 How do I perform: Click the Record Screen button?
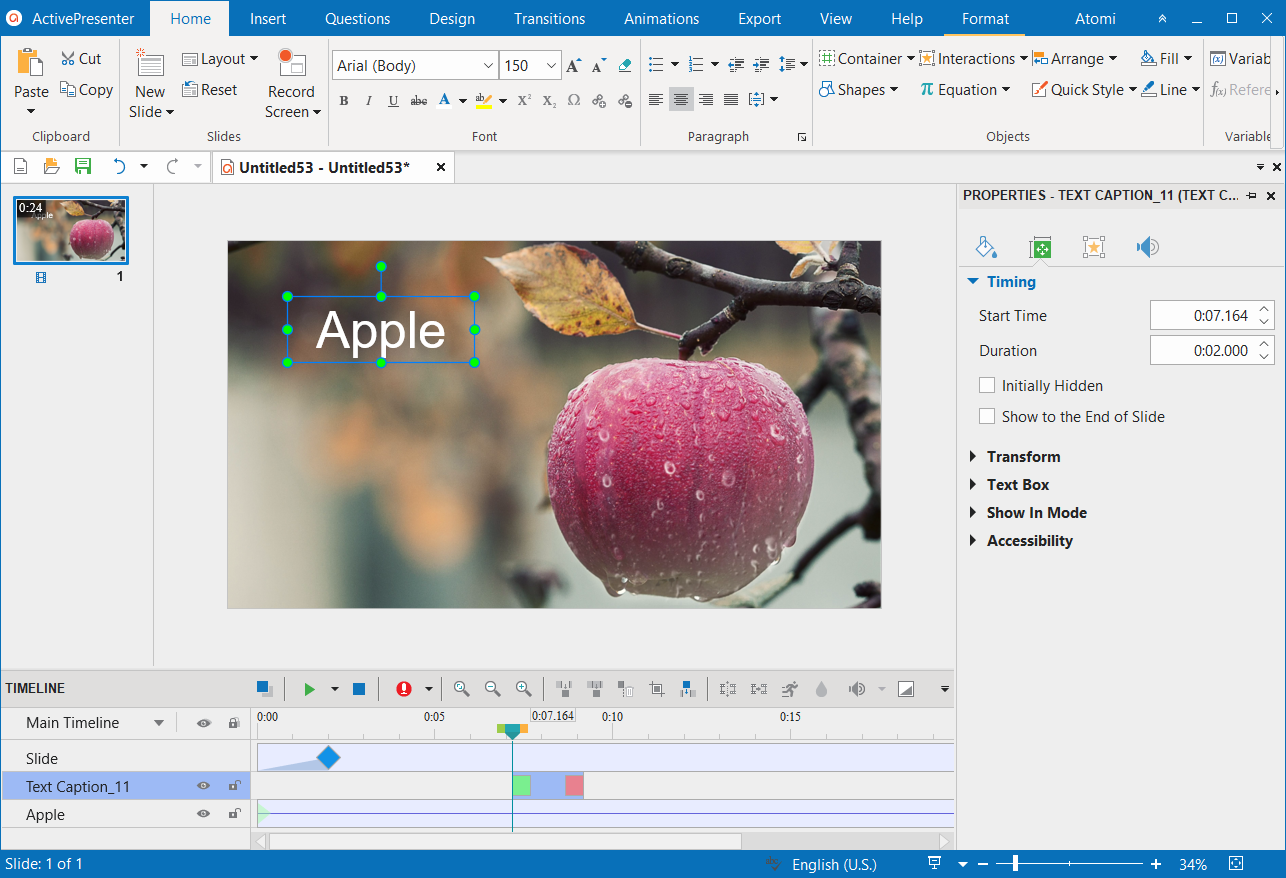pyautogui.click(x=292, y=84)
